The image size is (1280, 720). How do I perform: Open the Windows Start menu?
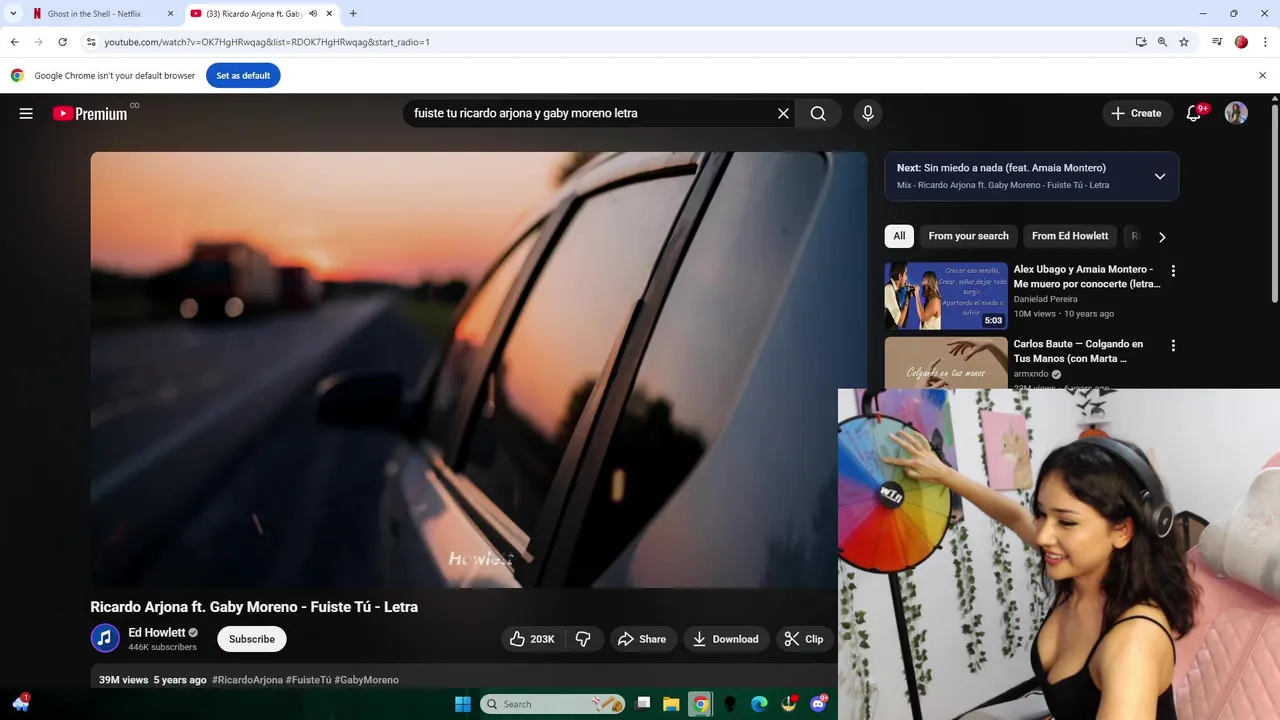[x=463, y=704]
